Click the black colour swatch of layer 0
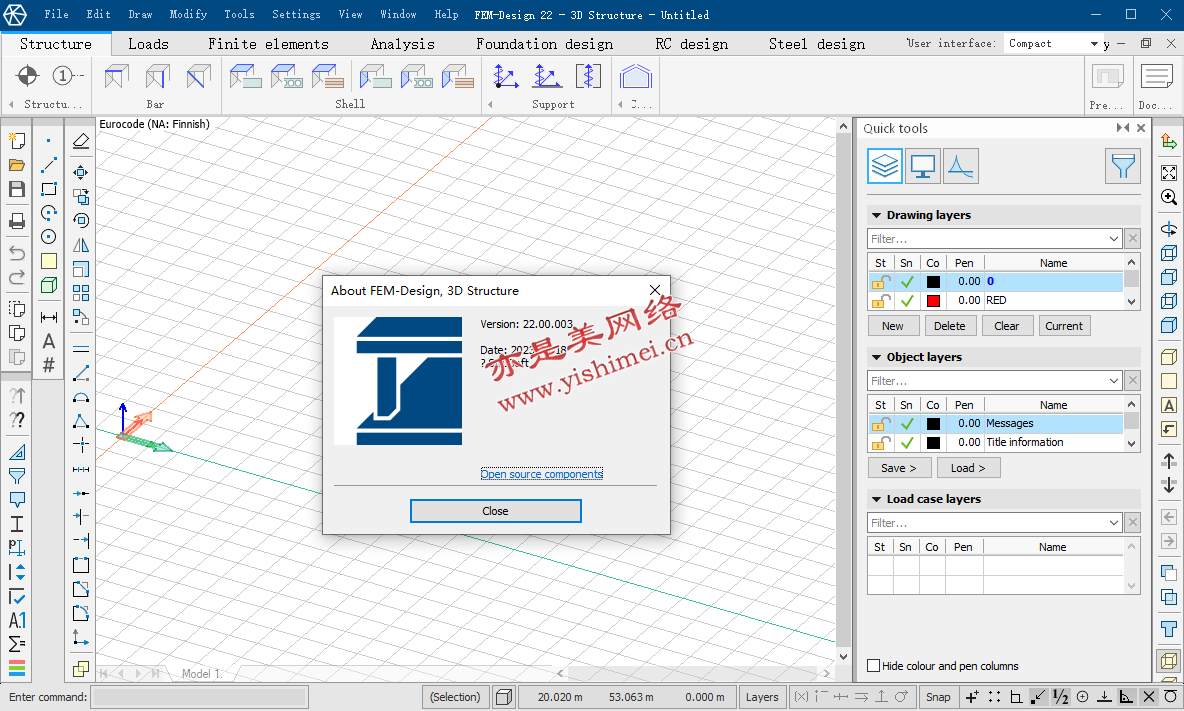Image resolution: width=1184 pixels, height=711 pixels. (933, 282)
